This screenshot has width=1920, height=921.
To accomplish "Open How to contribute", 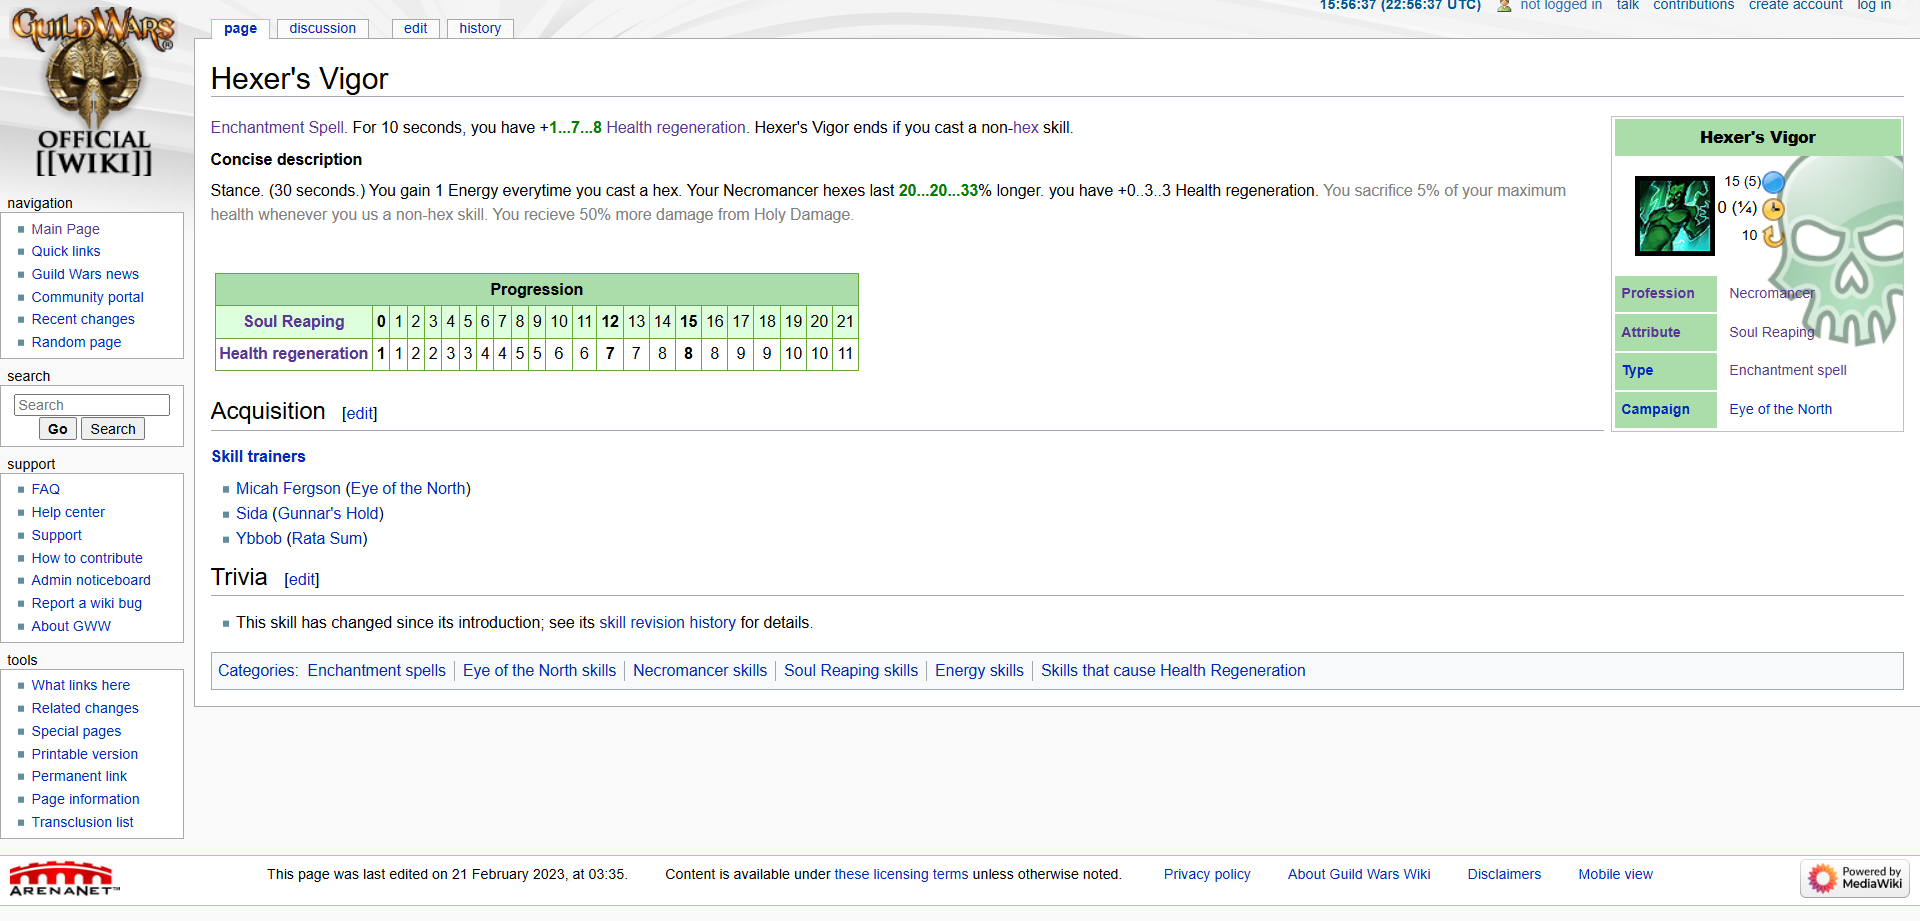I will point(87,558).
